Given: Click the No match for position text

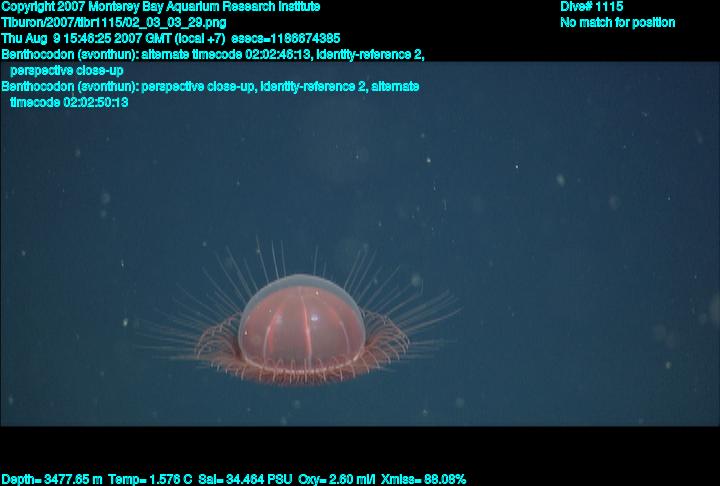Looking at the screenshot, I should (618, 23).
